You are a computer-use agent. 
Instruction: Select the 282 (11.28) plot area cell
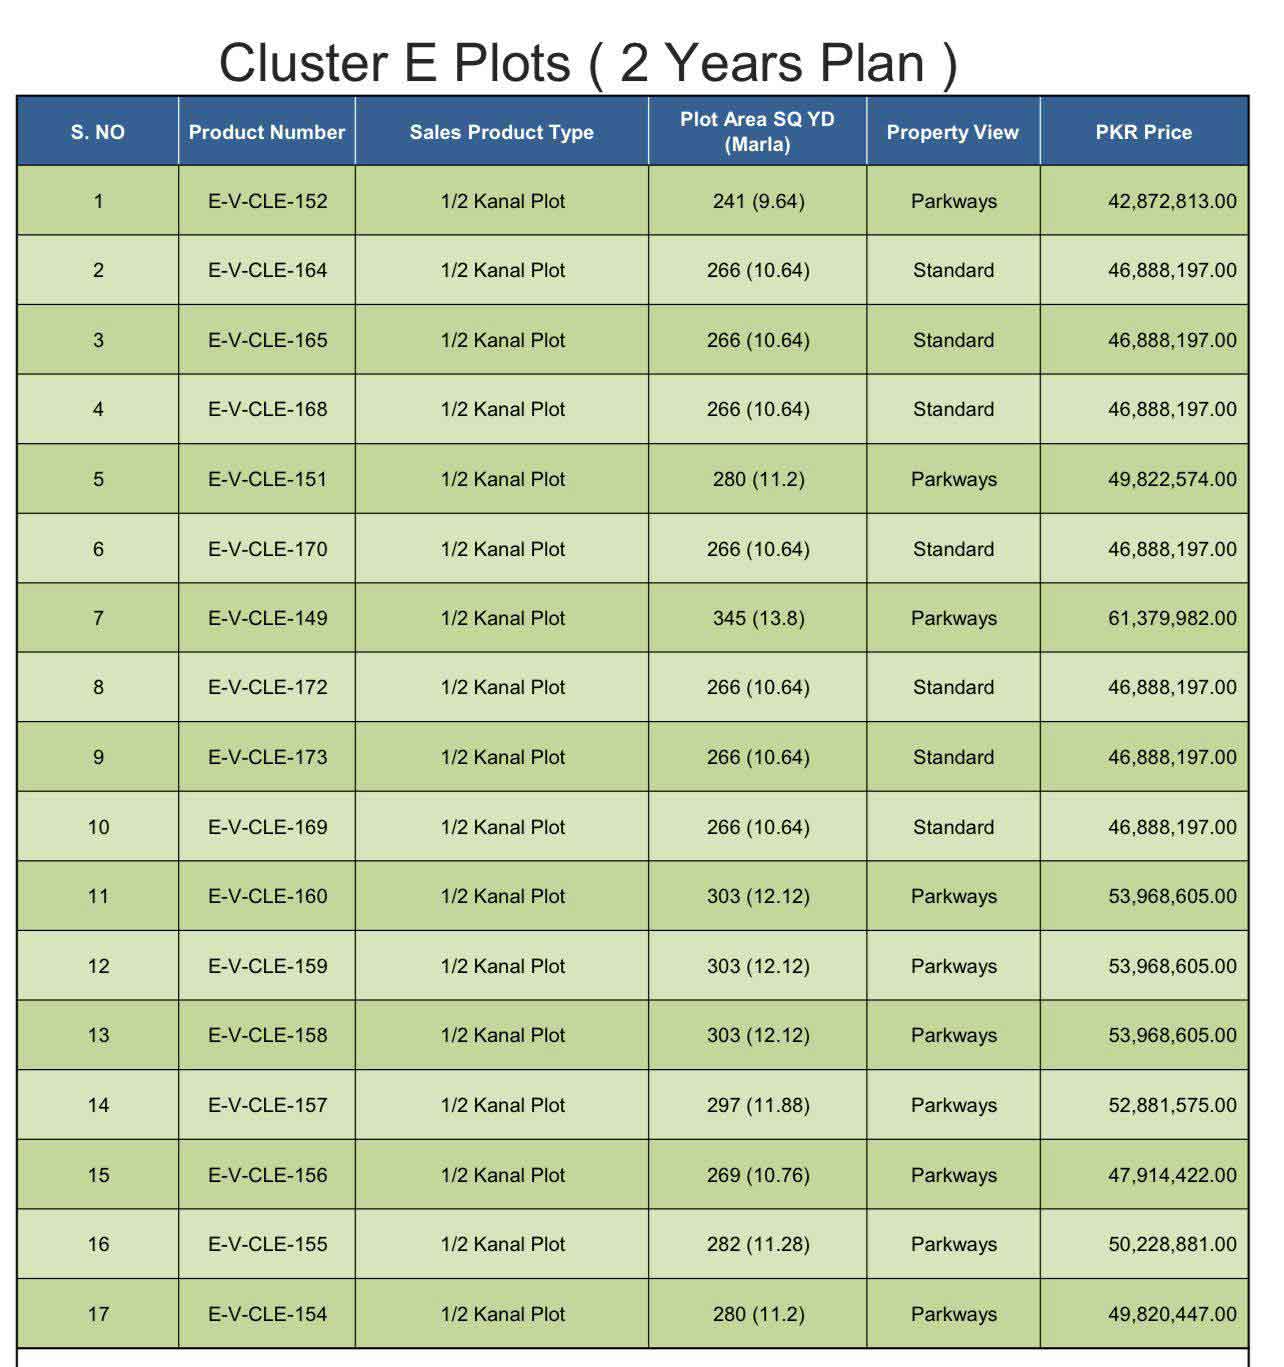[758, 1244]
